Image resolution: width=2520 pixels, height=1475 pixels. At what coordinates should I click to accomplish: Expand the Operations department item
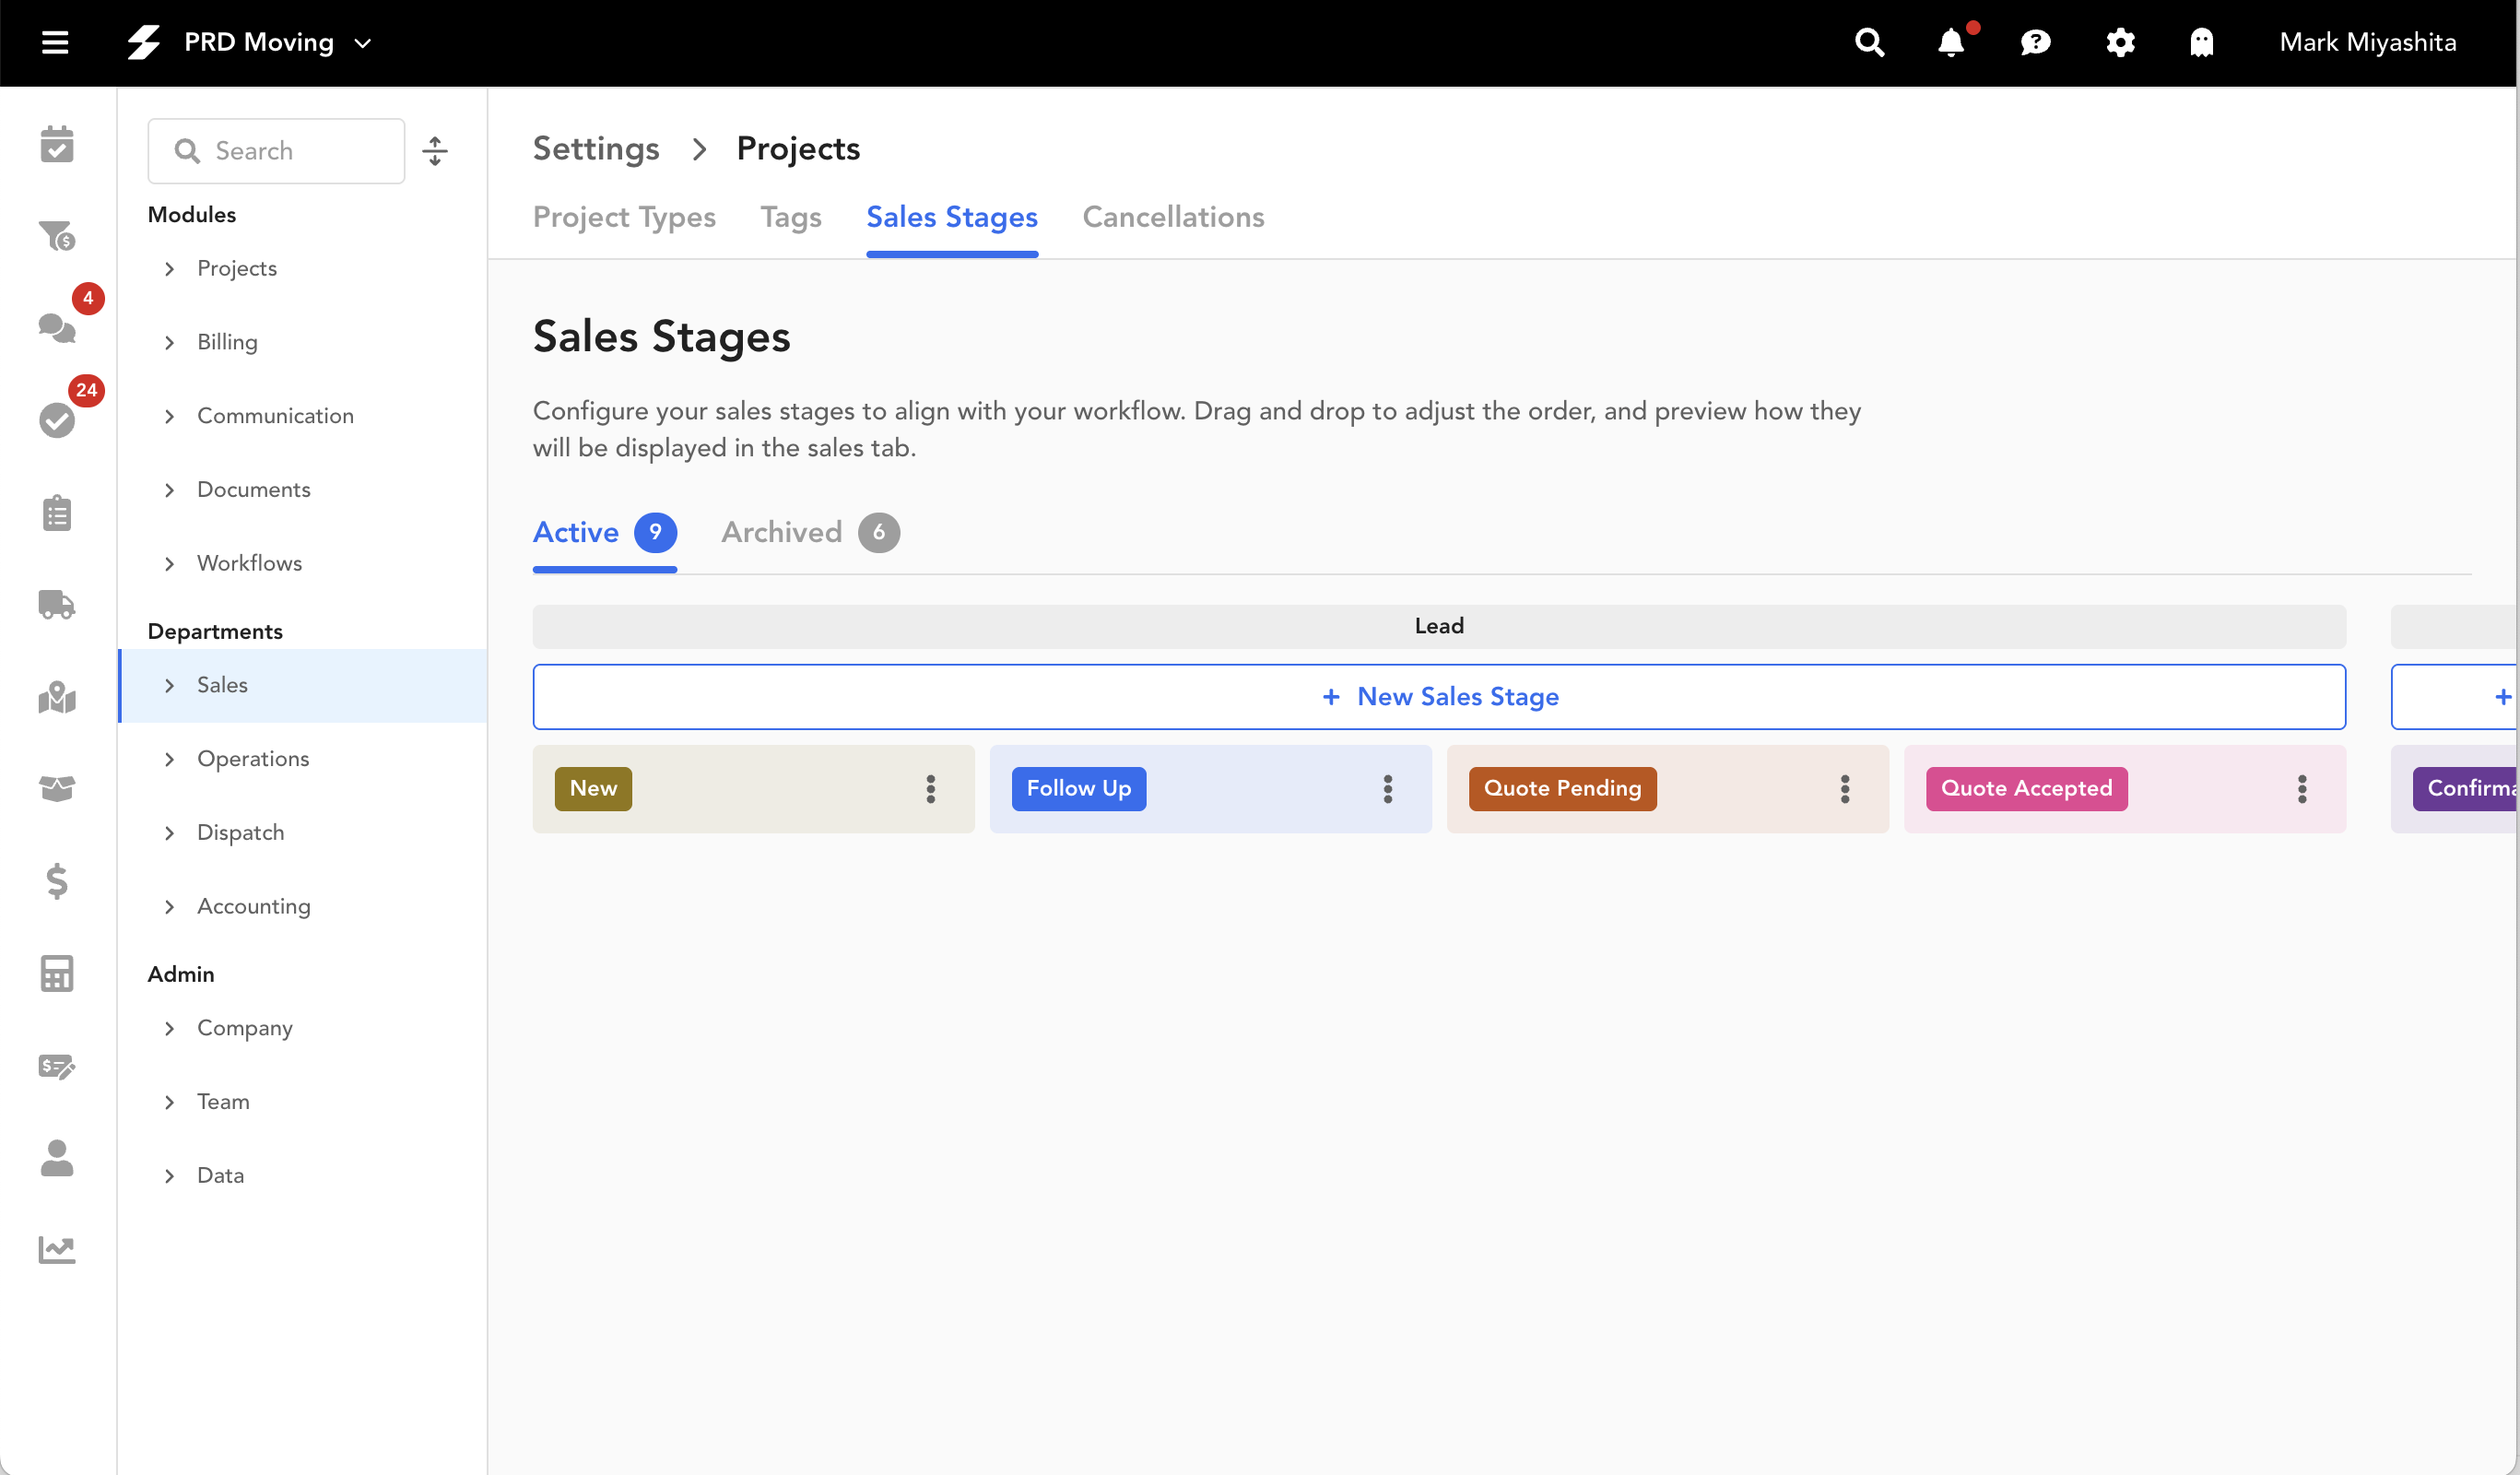click(x=169, y=759)
